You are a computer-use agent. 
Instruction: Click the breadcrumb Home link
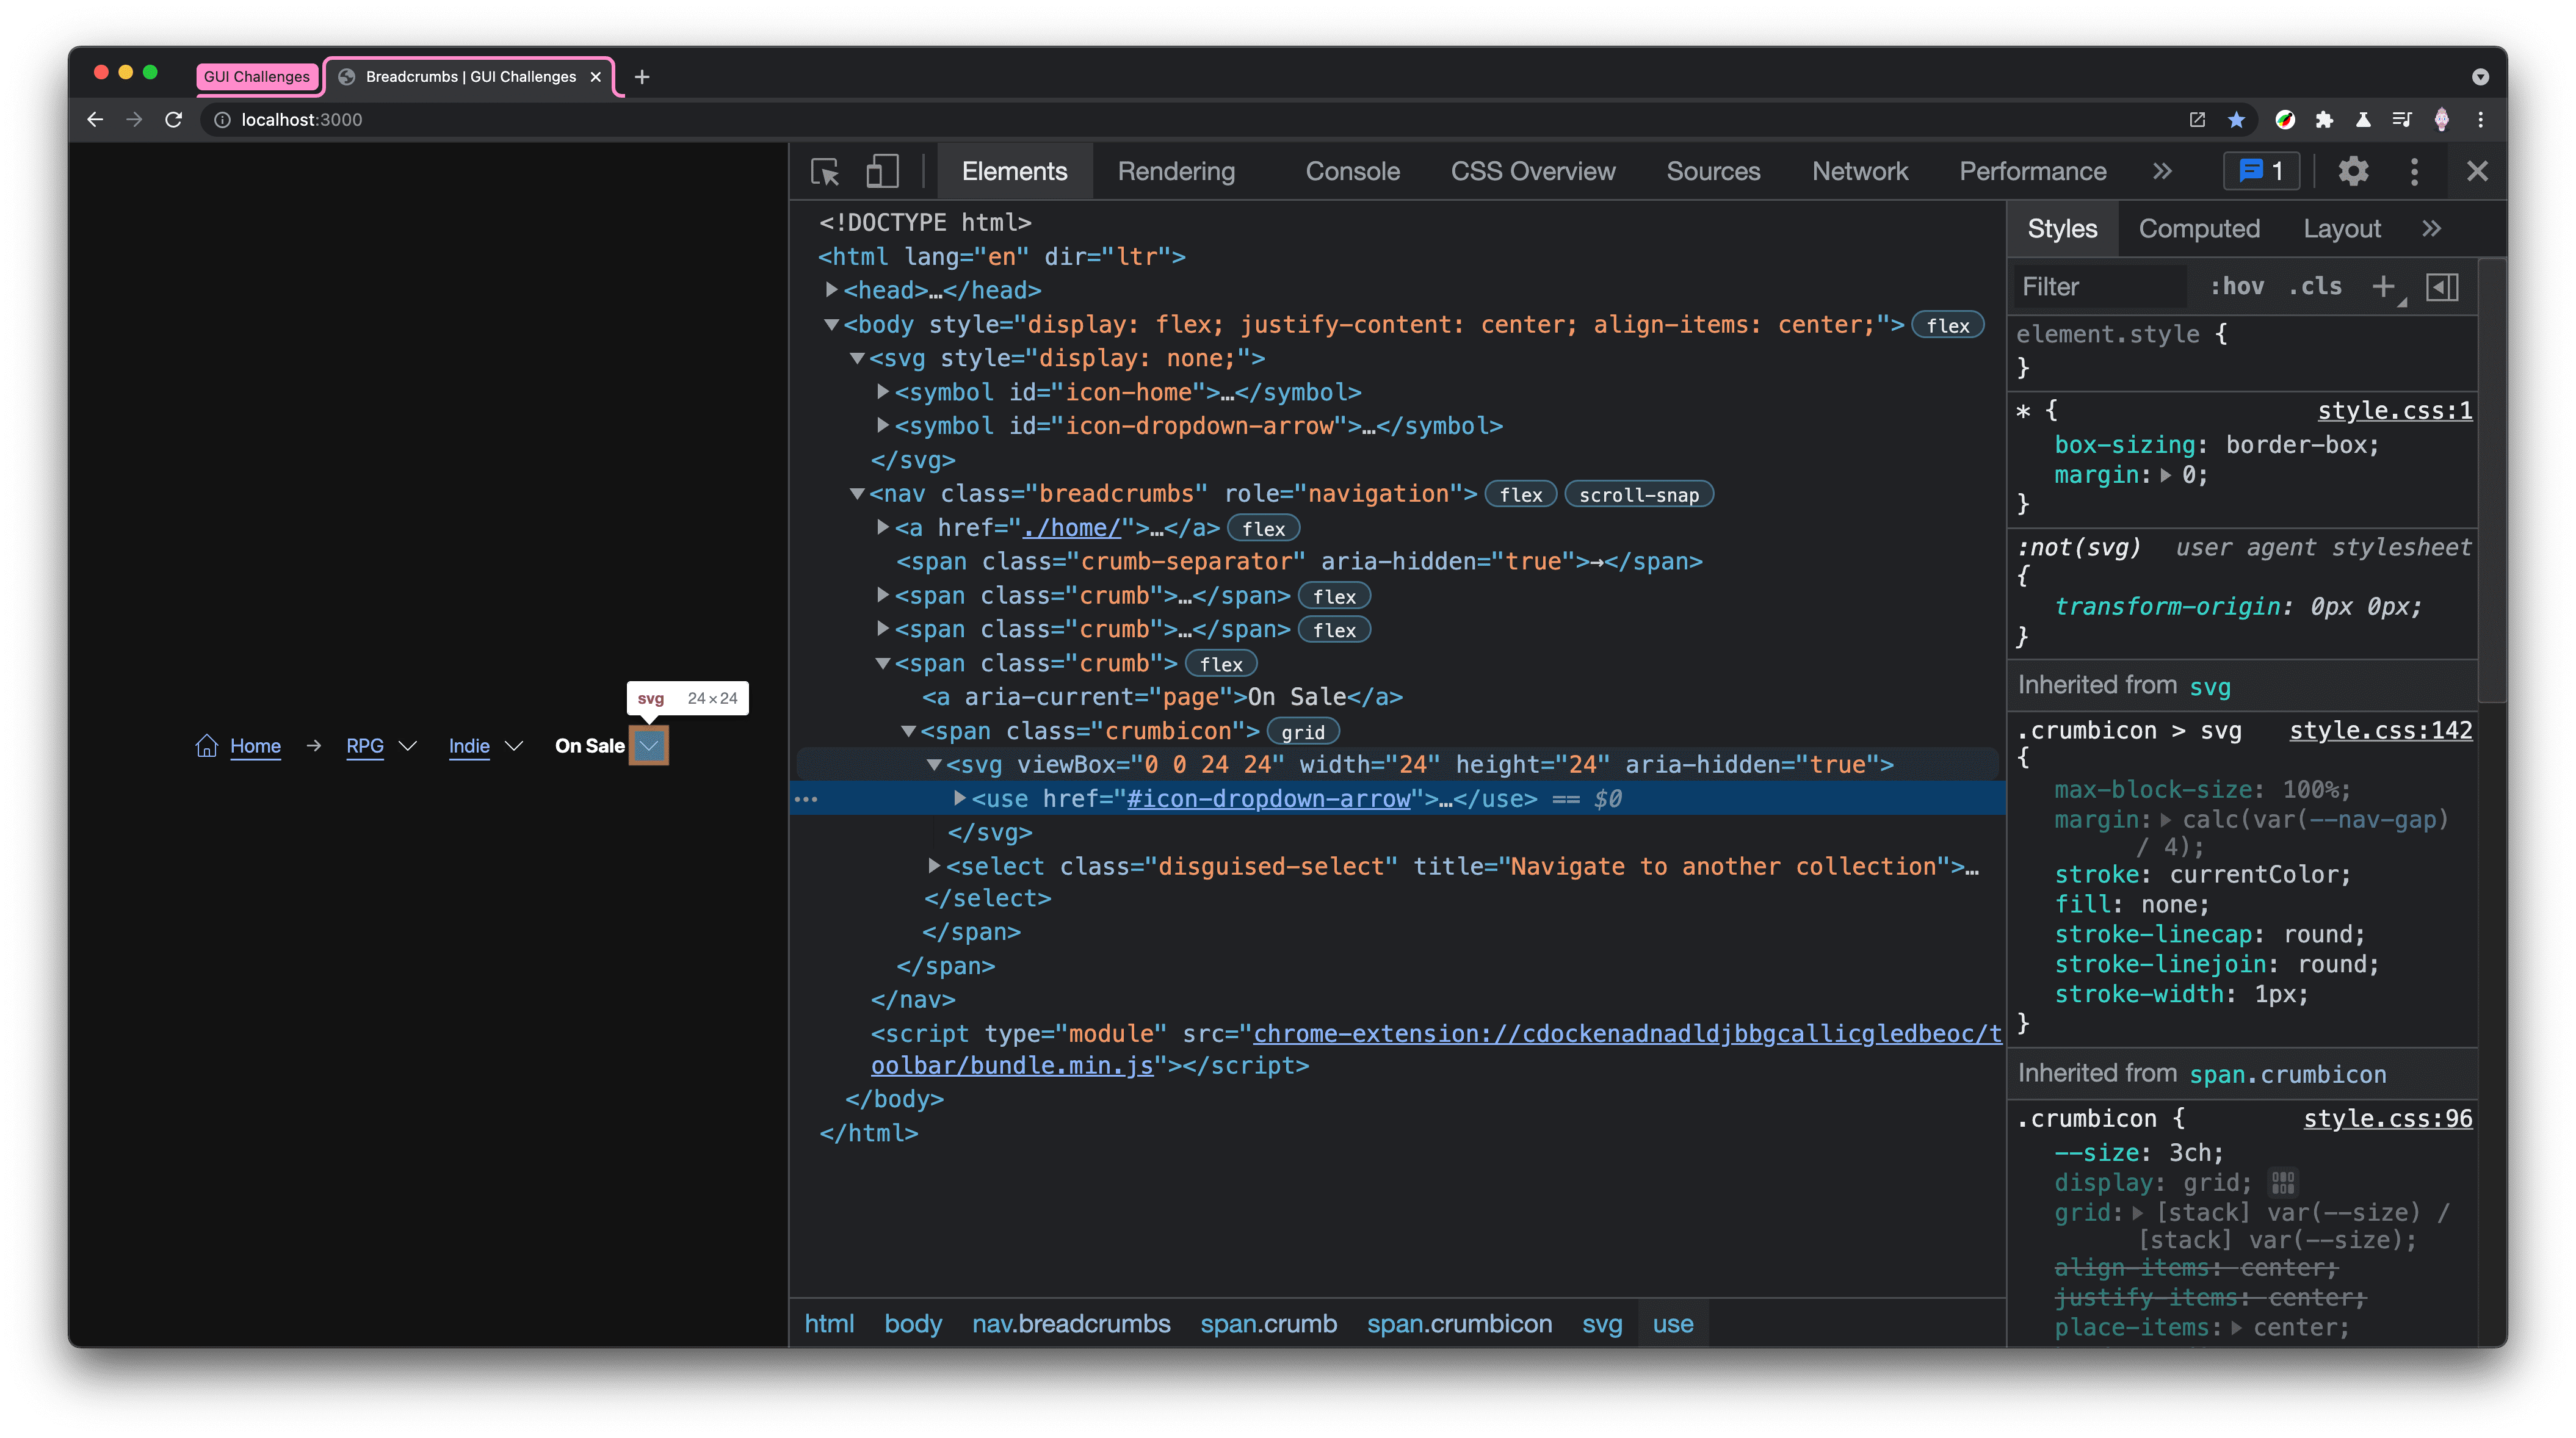click(x=255, y=745)
